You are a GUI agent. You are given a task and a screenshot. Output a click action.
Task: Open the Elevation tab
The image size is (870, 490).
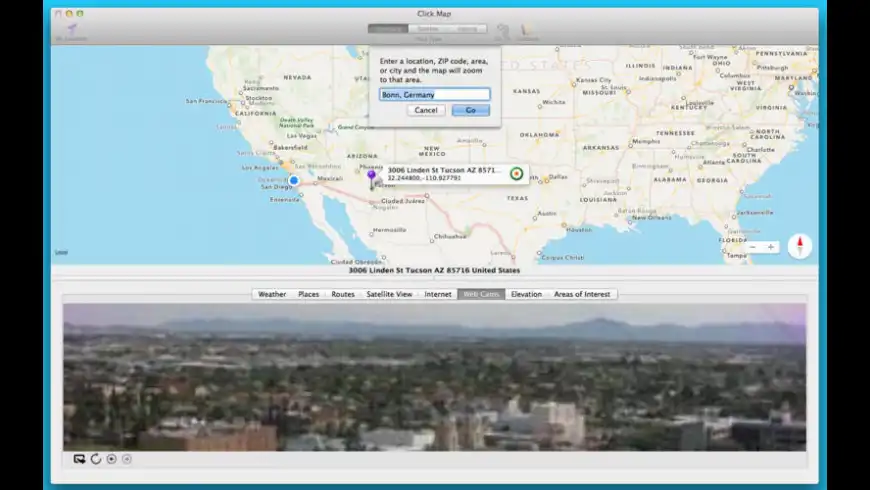tap(526, 294)
